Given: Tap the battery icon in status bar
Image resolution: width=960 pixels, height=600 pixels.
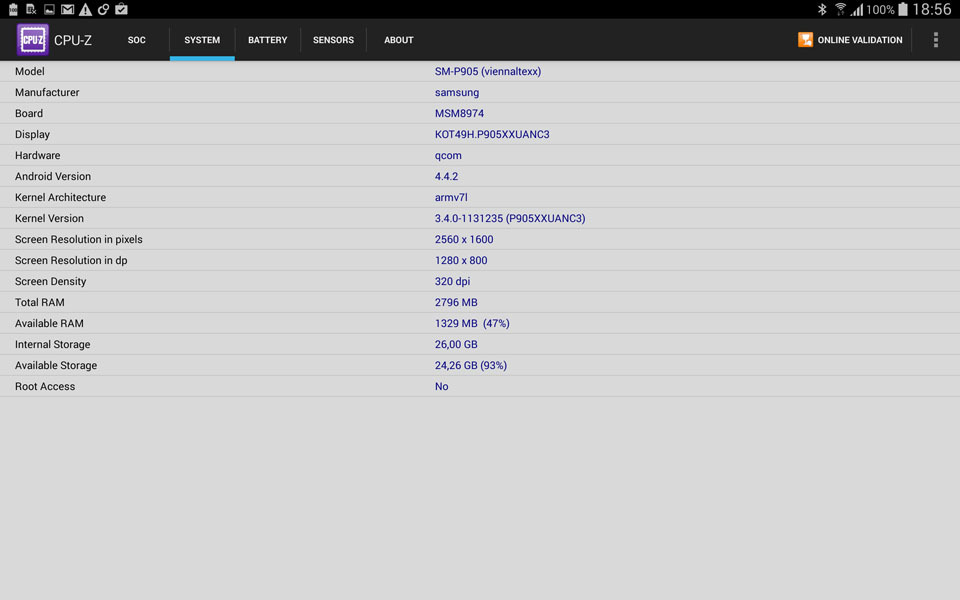Looking at the screenshot, I should [x=902, y=9].
